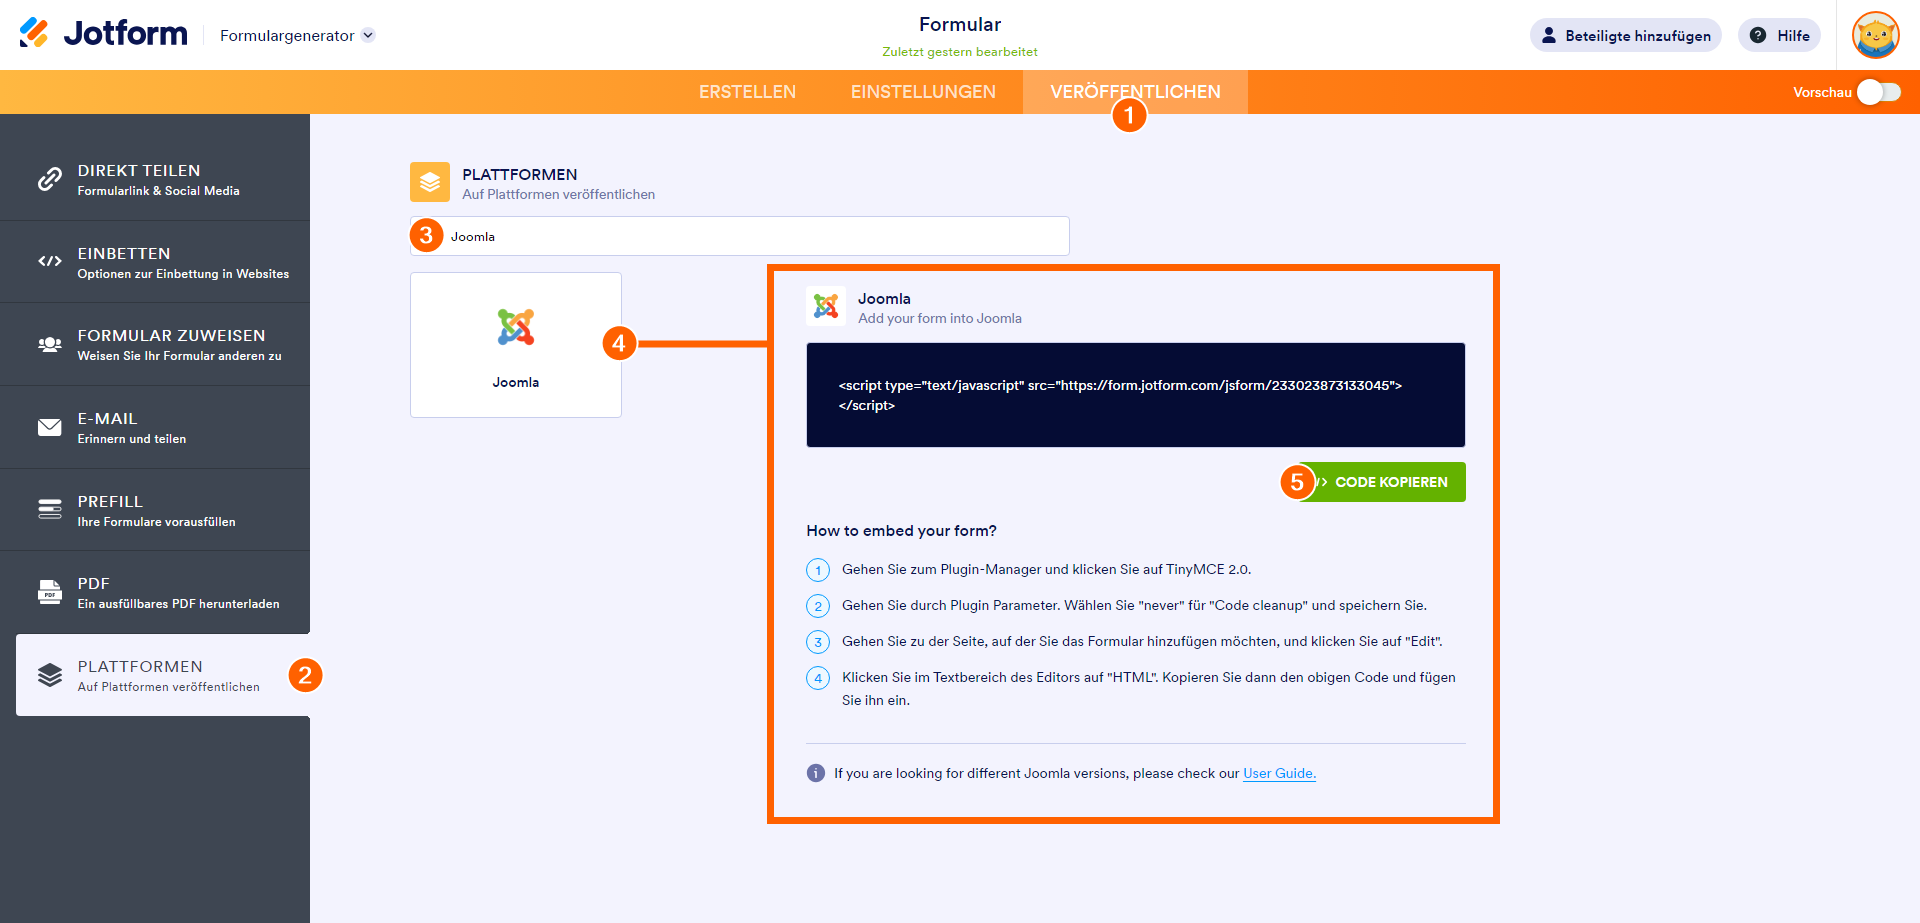Image resolution: width=1920 pixels, height=923 pixels.
Task: Open the VERÖFFENTLICHEN tab
Action: [1135, 92]
